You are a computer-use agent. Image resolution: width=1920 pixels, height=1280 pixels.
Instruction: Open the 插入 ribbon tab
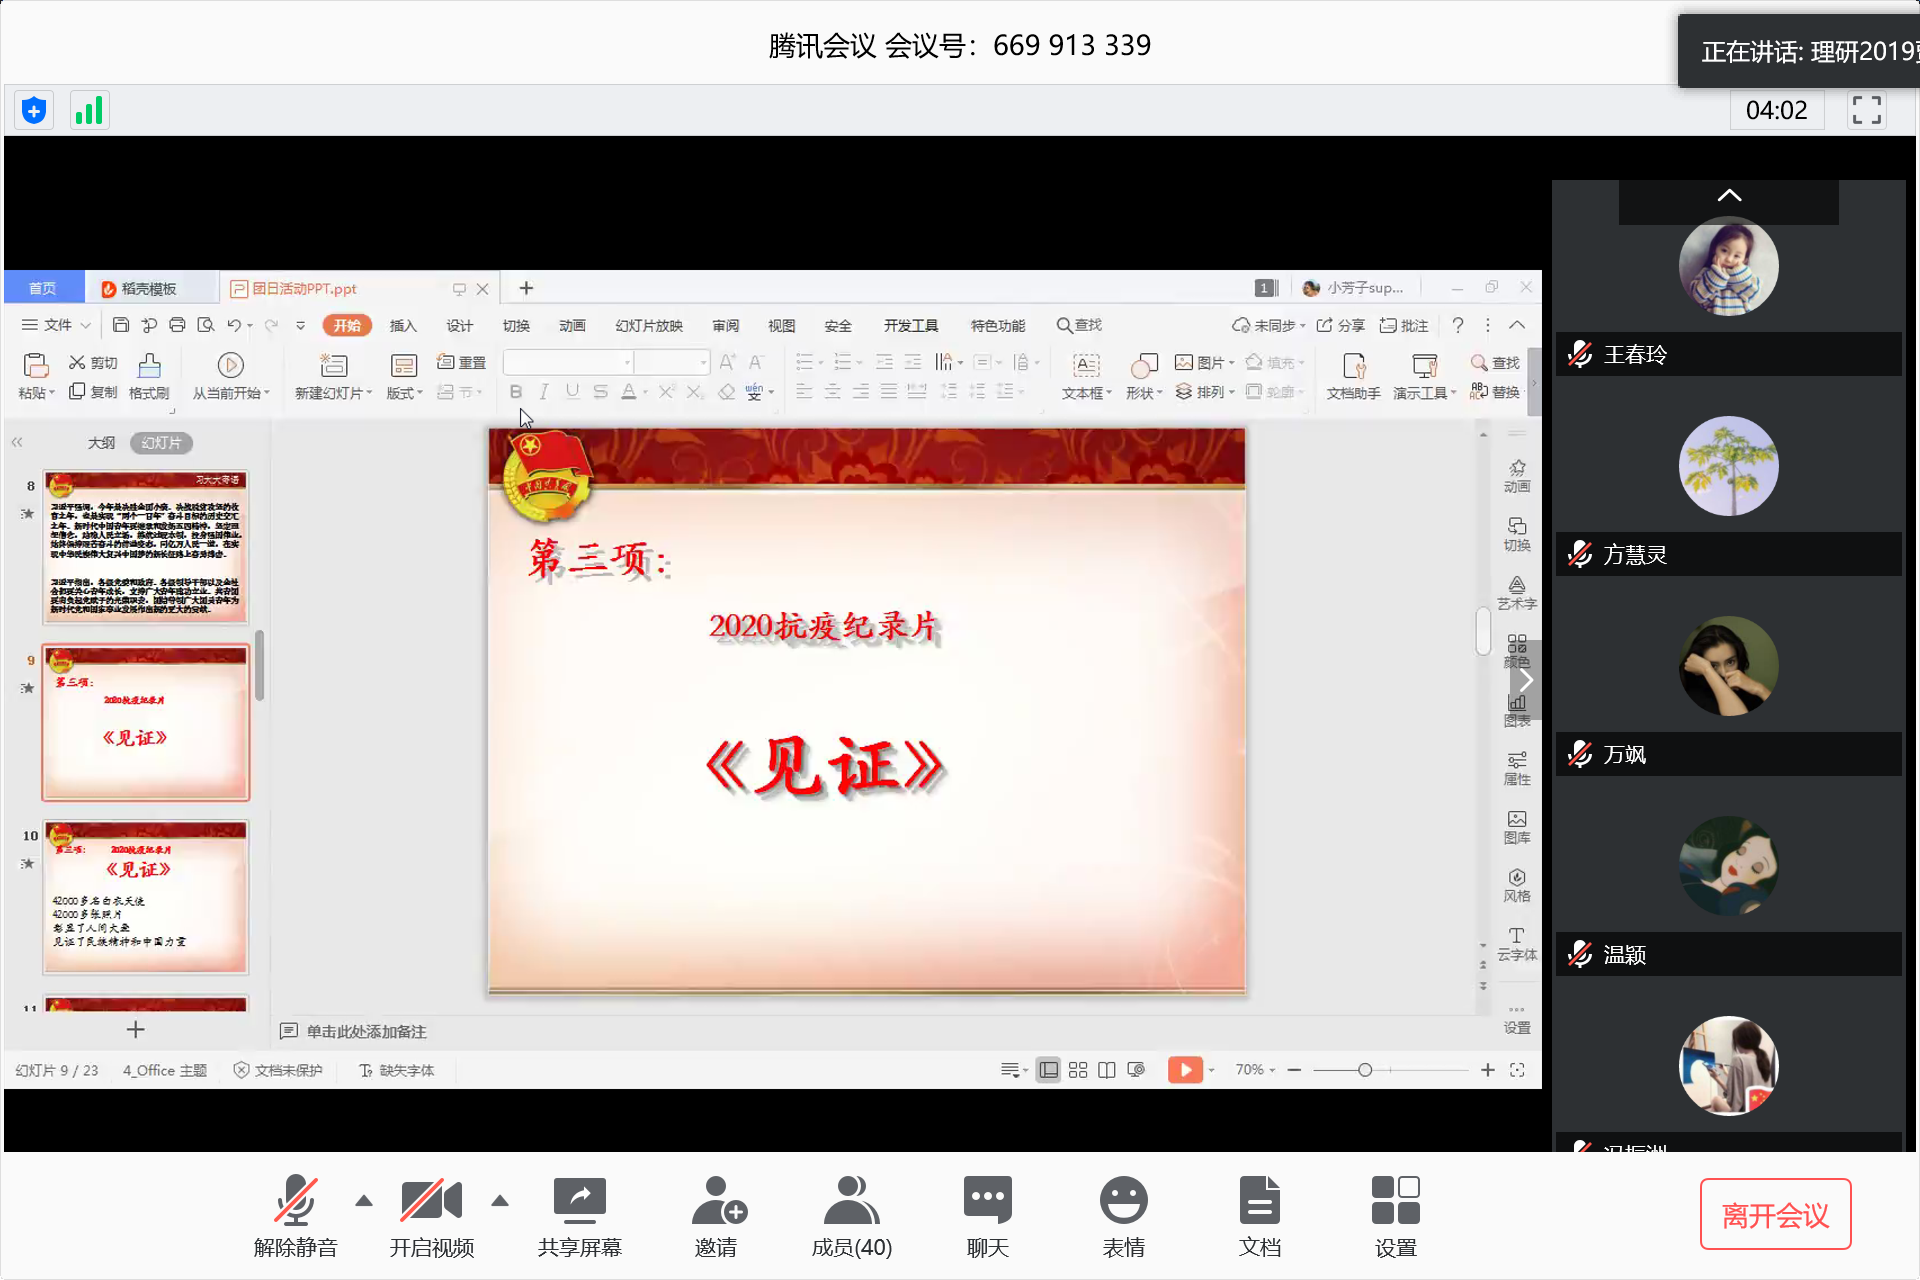(403, 325)
